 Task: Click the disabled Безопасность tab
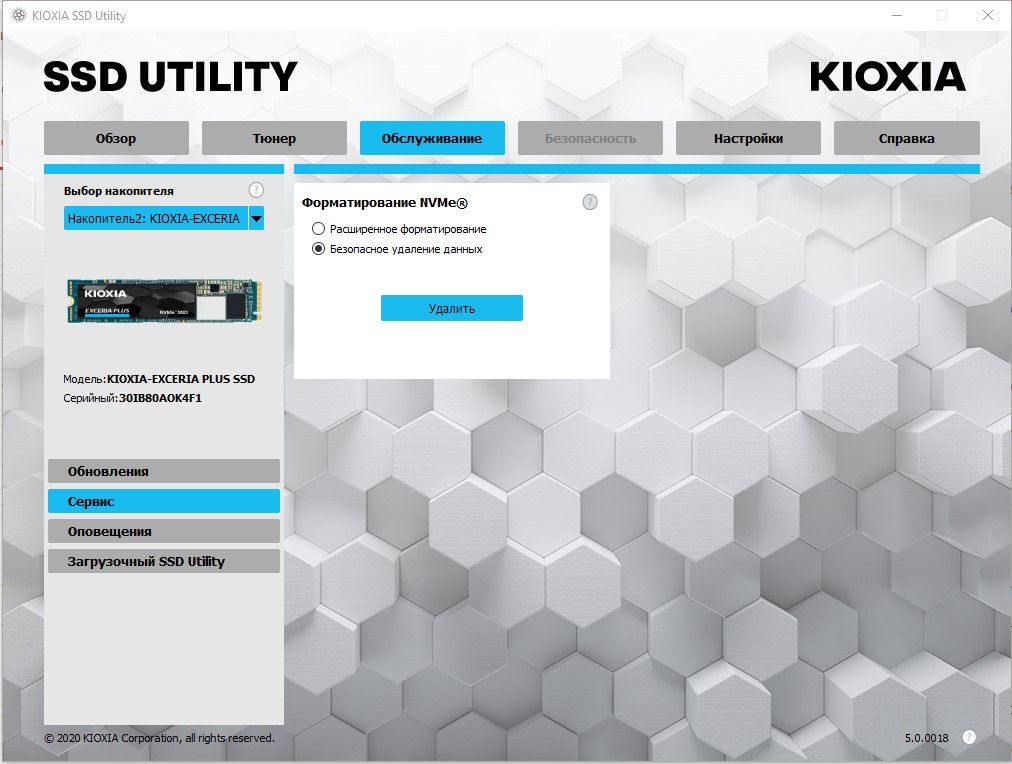coord(590,138)
